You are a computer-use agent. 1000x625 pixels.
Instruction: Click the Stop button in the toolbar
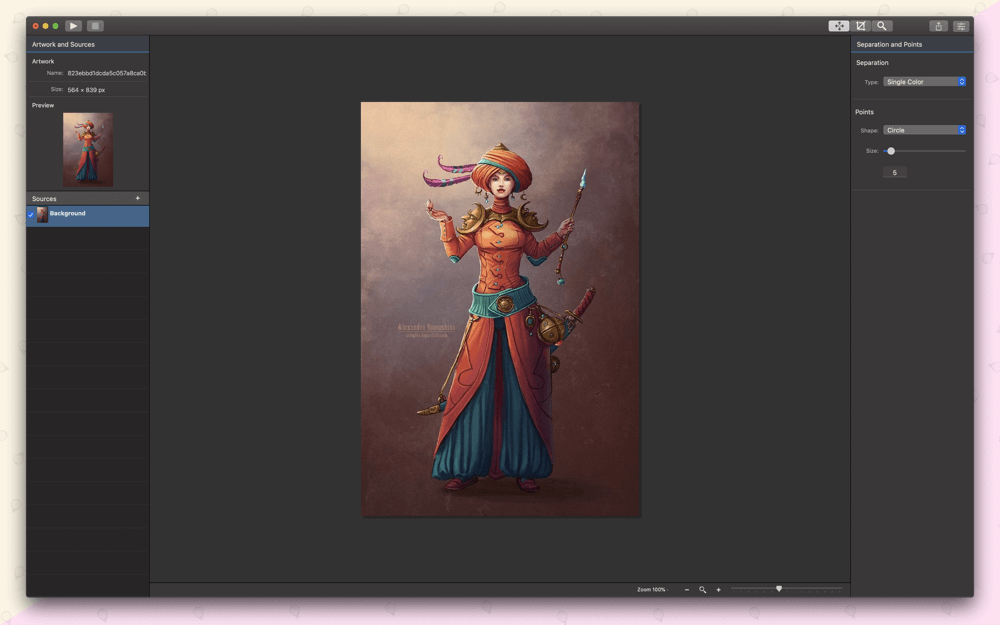95,26
